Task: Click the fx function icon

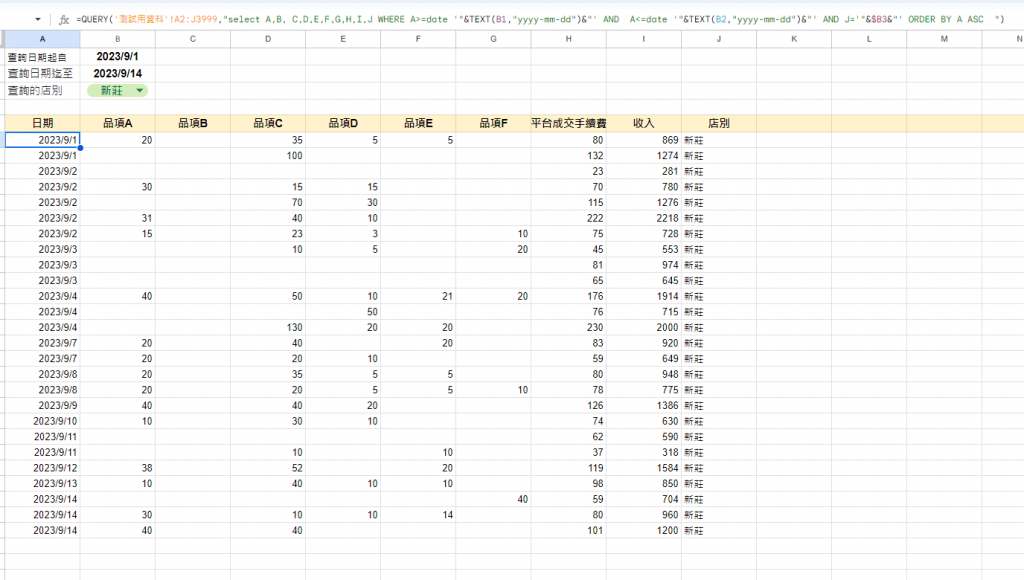Action: tap(64, 20)
